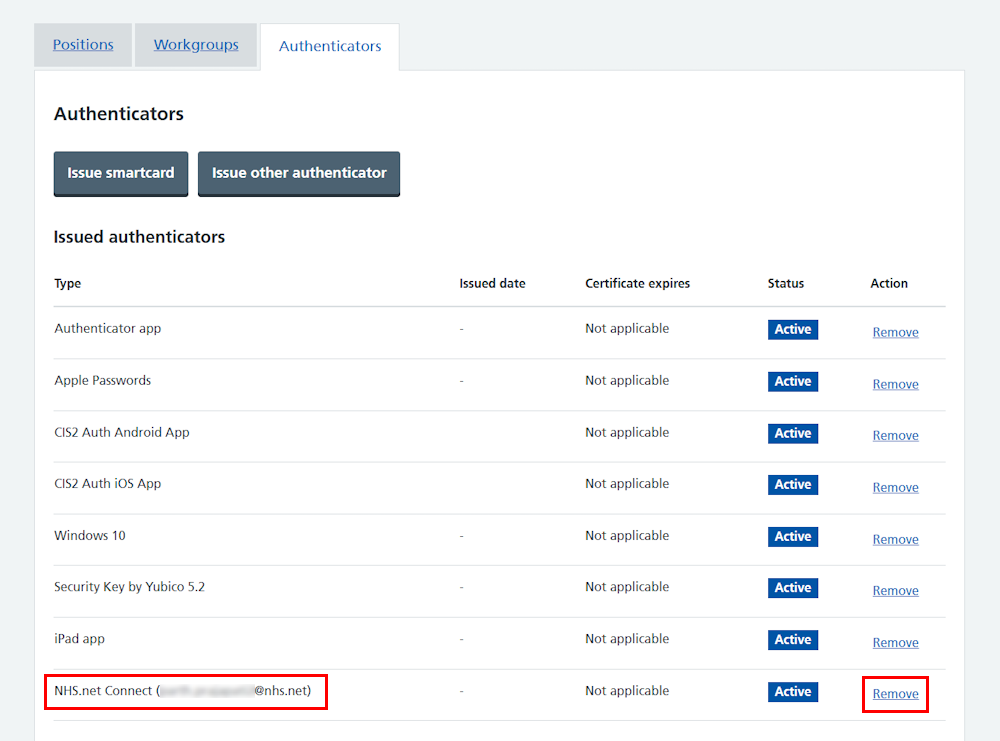Remove the Windows 10 authenticator
This screenshot has width=1000, height=741.
pos(895,539)
